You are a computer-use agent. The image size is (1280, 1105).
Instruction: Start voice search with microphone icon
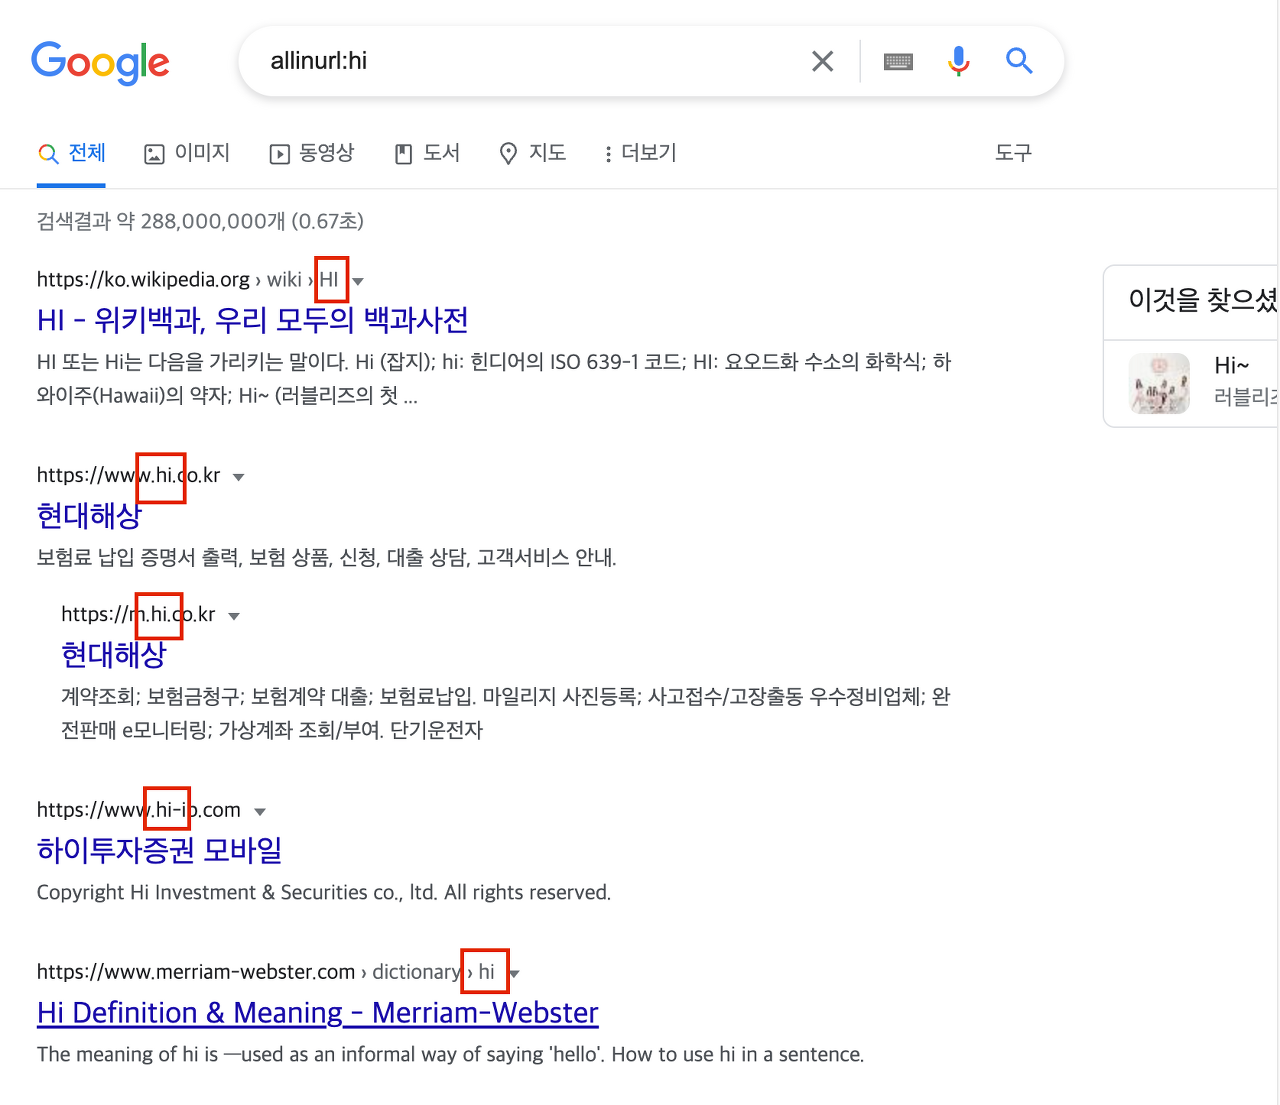click(x=958, y=61)
